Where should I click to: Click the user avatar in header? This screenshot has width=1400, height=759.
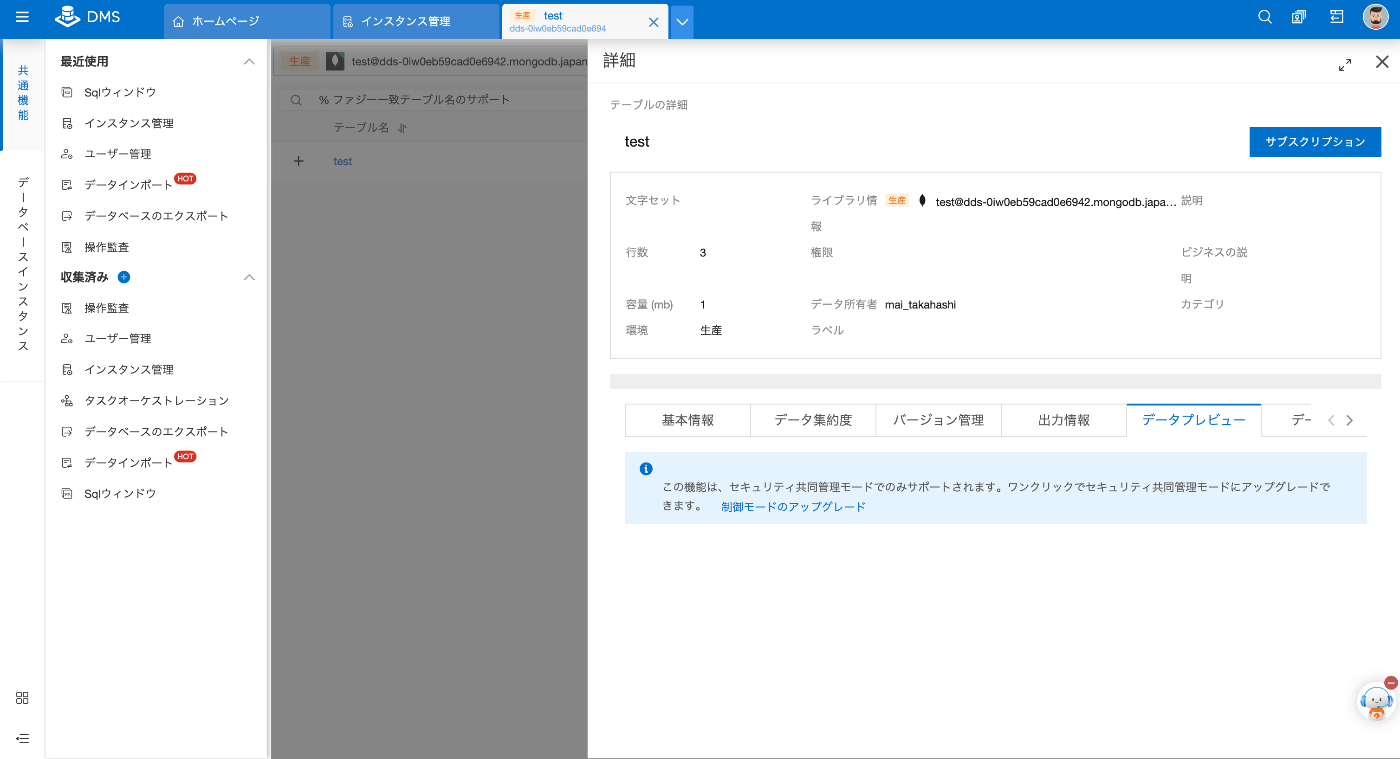(x=1375, y=17)
